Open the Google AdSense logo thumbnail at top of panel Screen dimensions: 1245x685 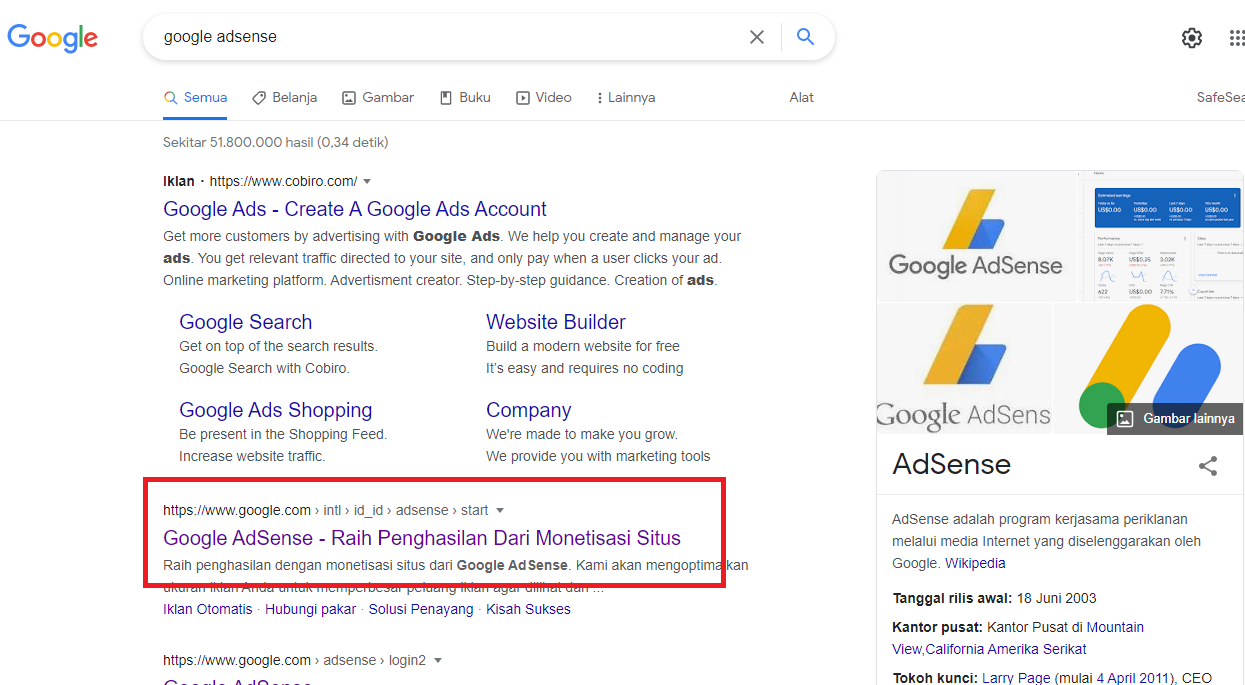point(976,236)
